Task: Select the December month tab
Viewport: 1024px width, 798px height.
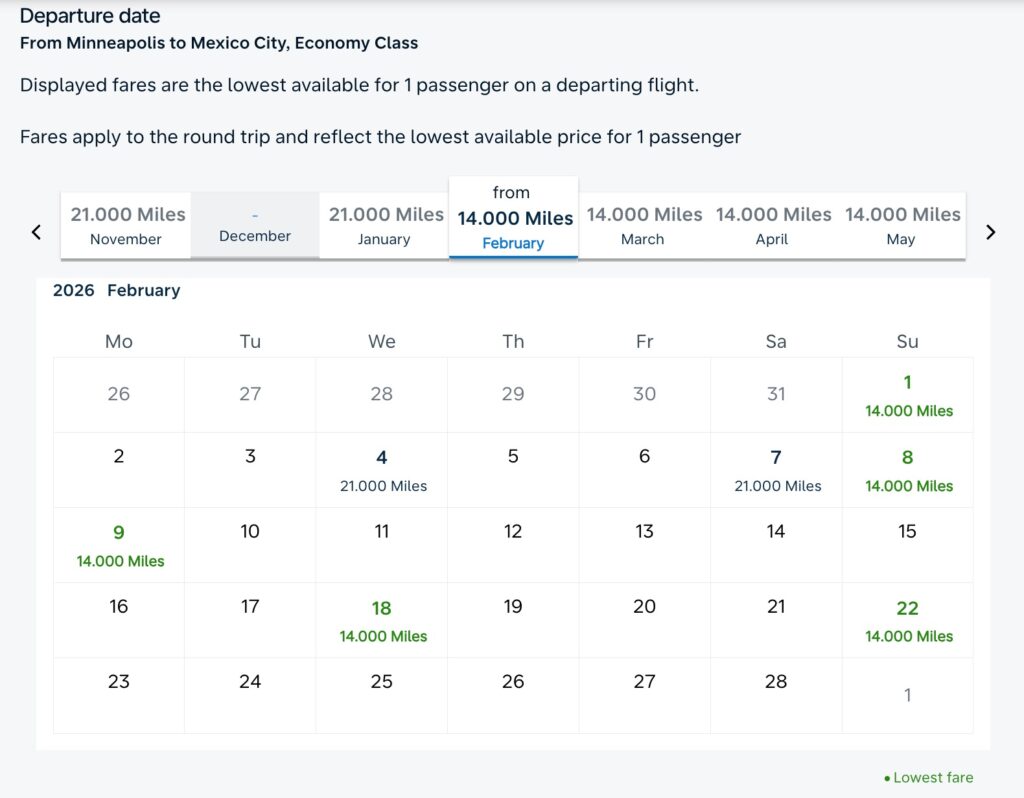Action: pyautogui.click(x=254, y=225)
